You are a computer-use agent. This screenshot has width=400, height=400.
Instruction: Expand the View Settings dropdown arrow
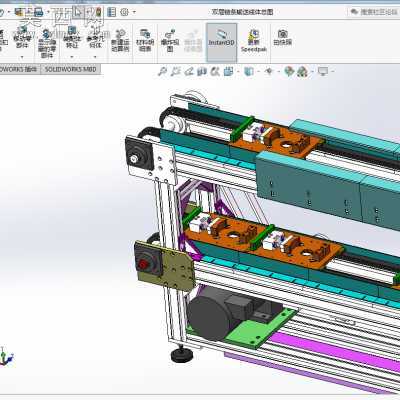point(332,71)
